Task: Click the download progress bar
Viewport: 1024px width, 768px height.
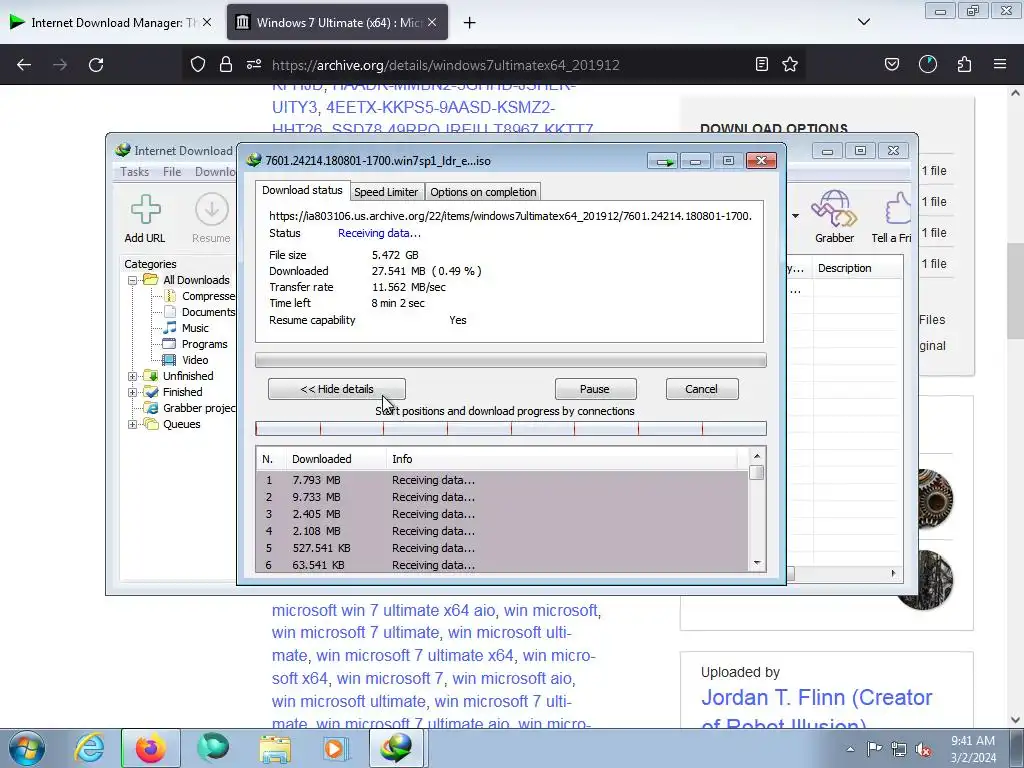Action: point(511,360)
